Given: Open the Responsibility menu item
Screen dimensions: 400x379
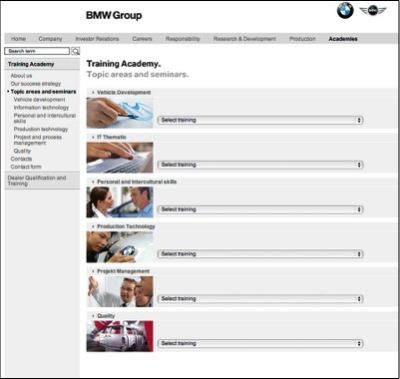Looking at the screenshot, I should [x=183, y=39].
